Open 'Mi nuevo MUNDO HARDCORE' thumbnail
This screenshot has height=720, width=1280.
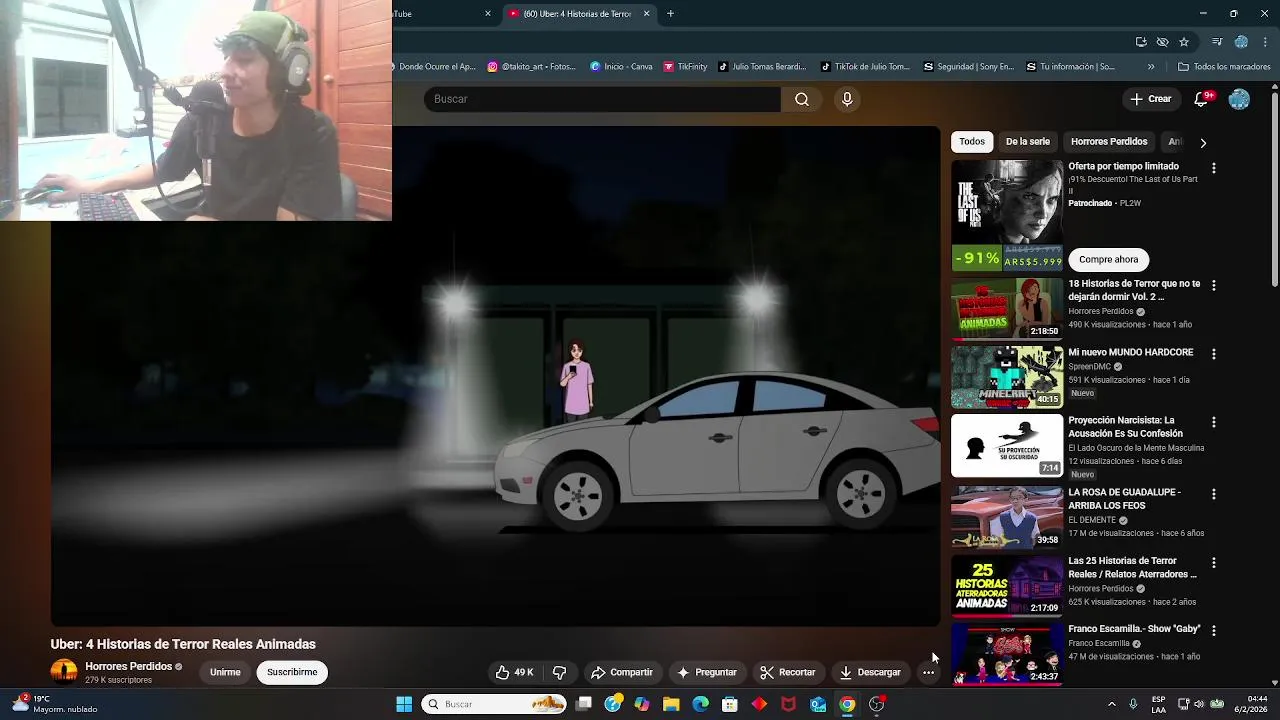pyautogui.click(x=1007, y=377)
